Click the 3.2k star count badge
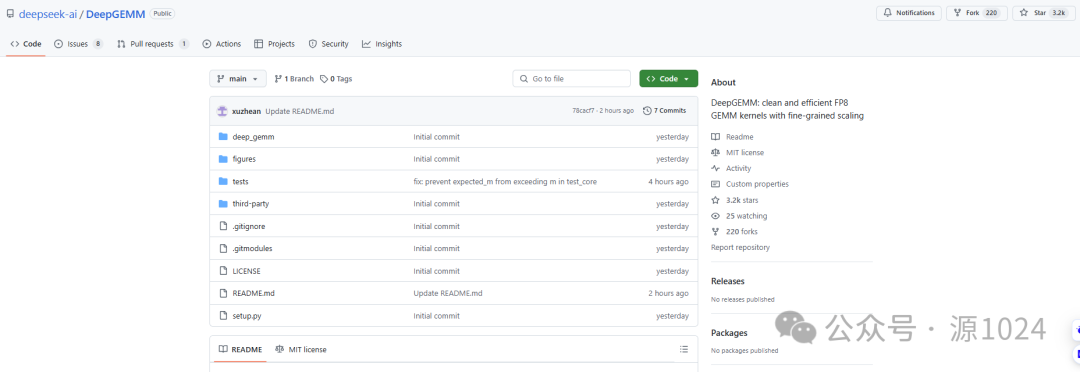 click(x=1059, y=13)
